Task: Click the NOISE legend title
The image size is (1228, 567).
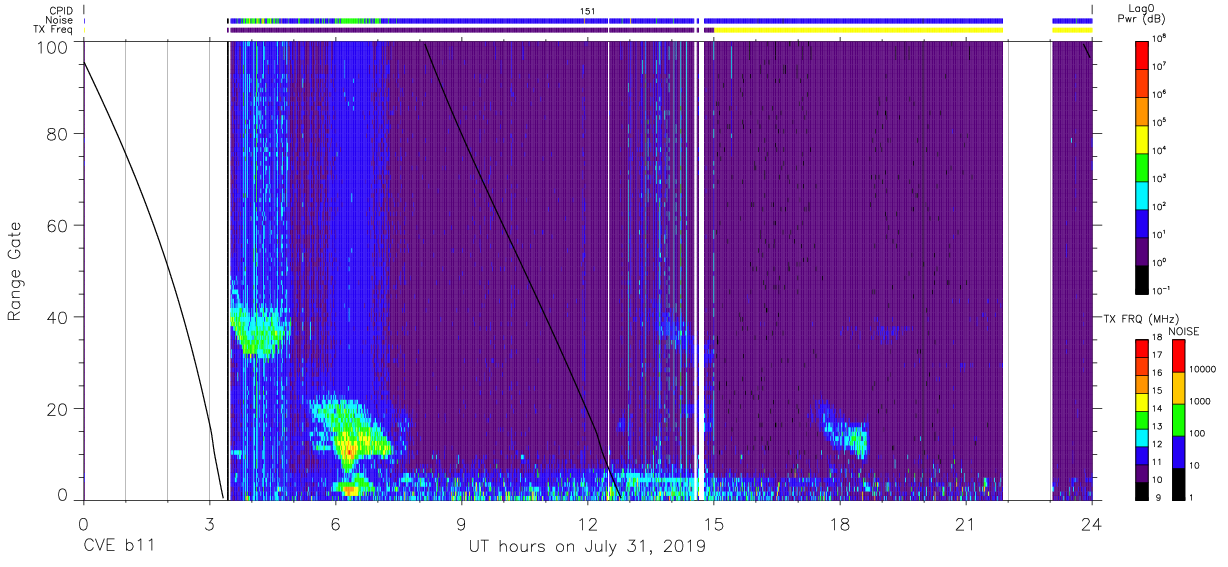Action: coord(1183,329)
